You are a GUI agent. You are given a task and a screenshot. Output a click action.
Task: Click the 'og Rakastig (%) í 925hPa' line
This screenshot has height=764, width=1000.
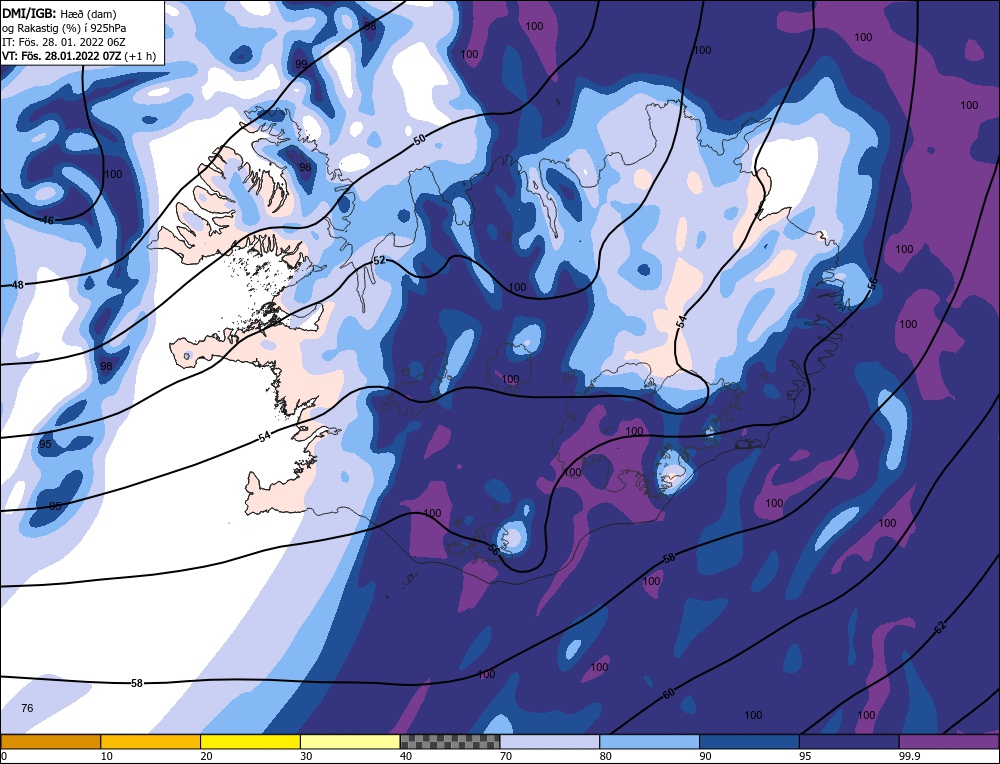tap(64, 28)
